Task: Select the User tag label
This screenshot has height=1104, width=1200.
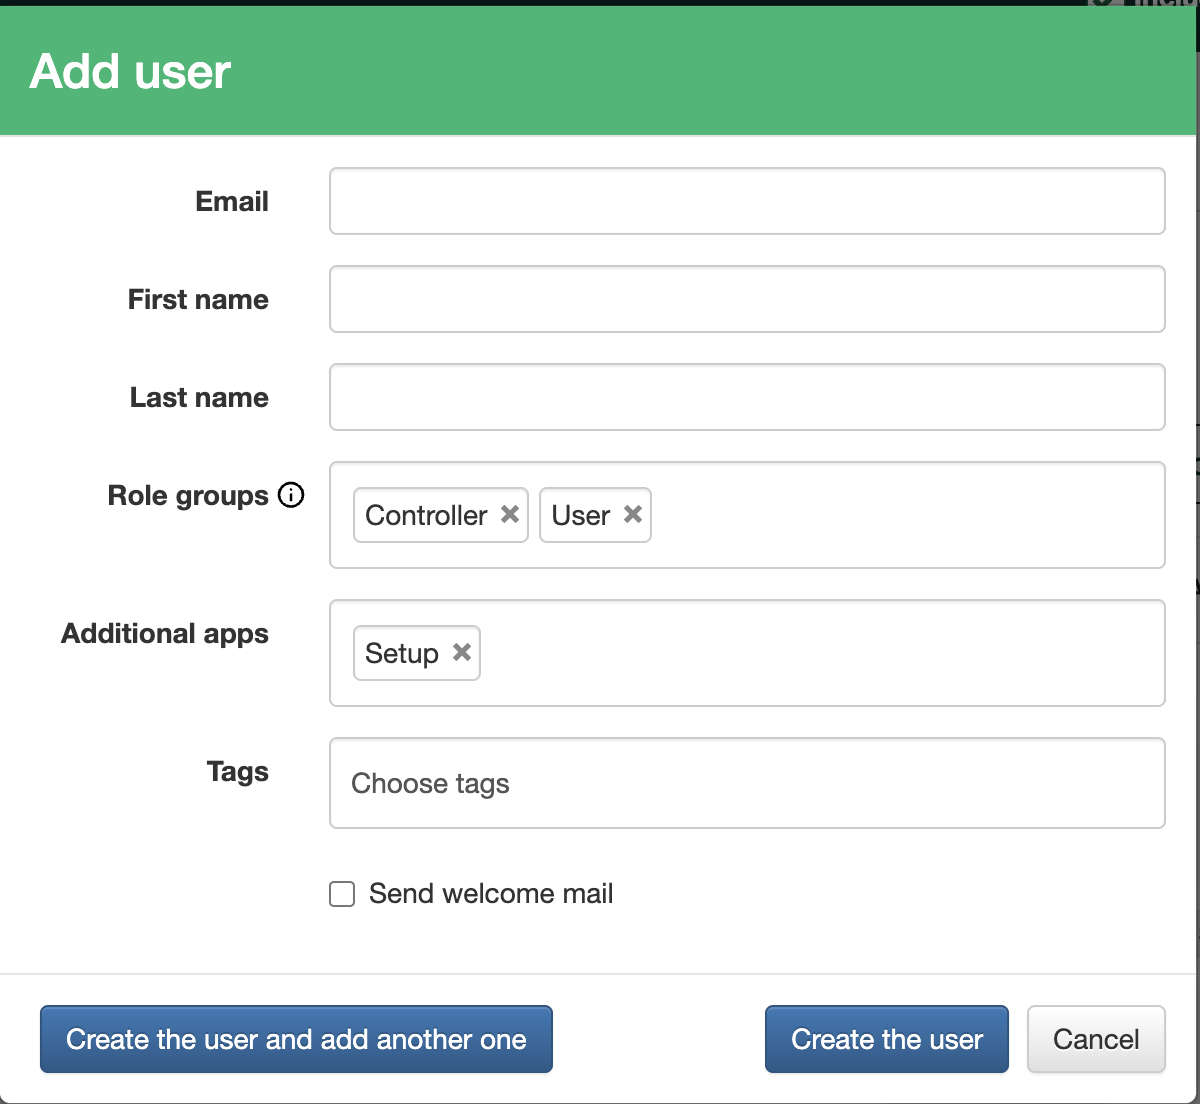Action: pos(581,515)
